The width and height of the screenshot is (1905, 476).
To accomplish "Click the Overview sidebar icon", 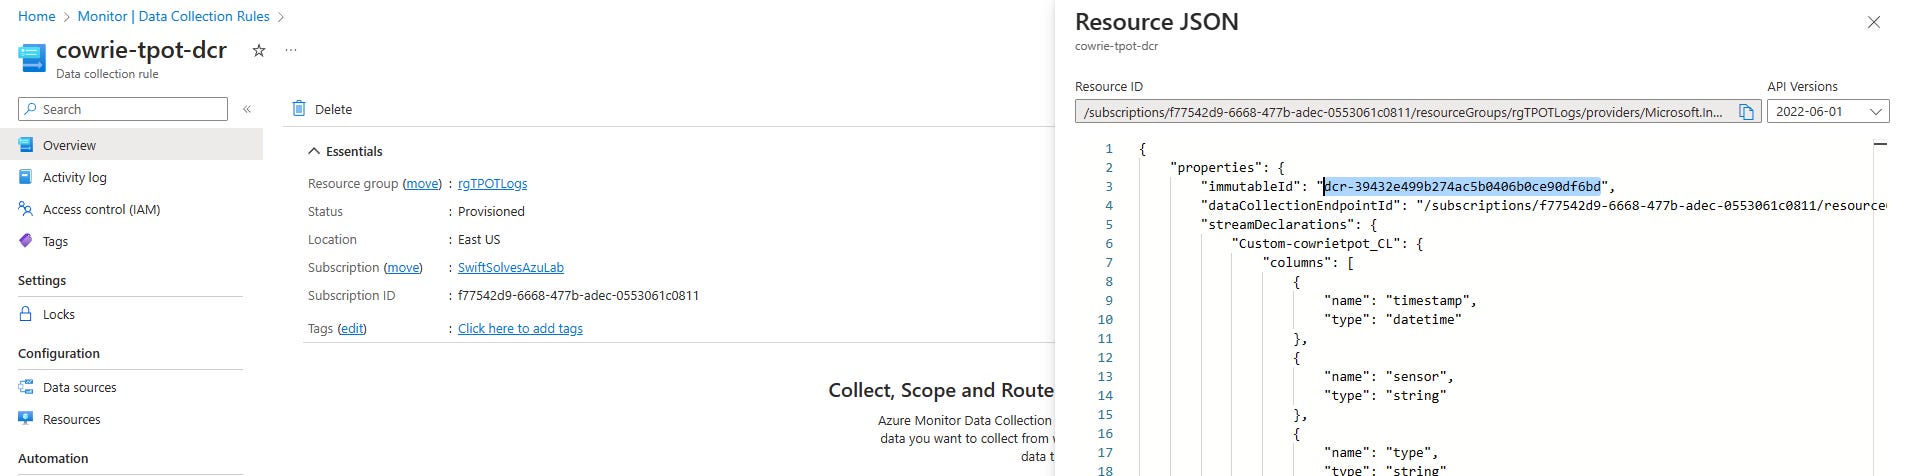I will (x=26, y=145).
